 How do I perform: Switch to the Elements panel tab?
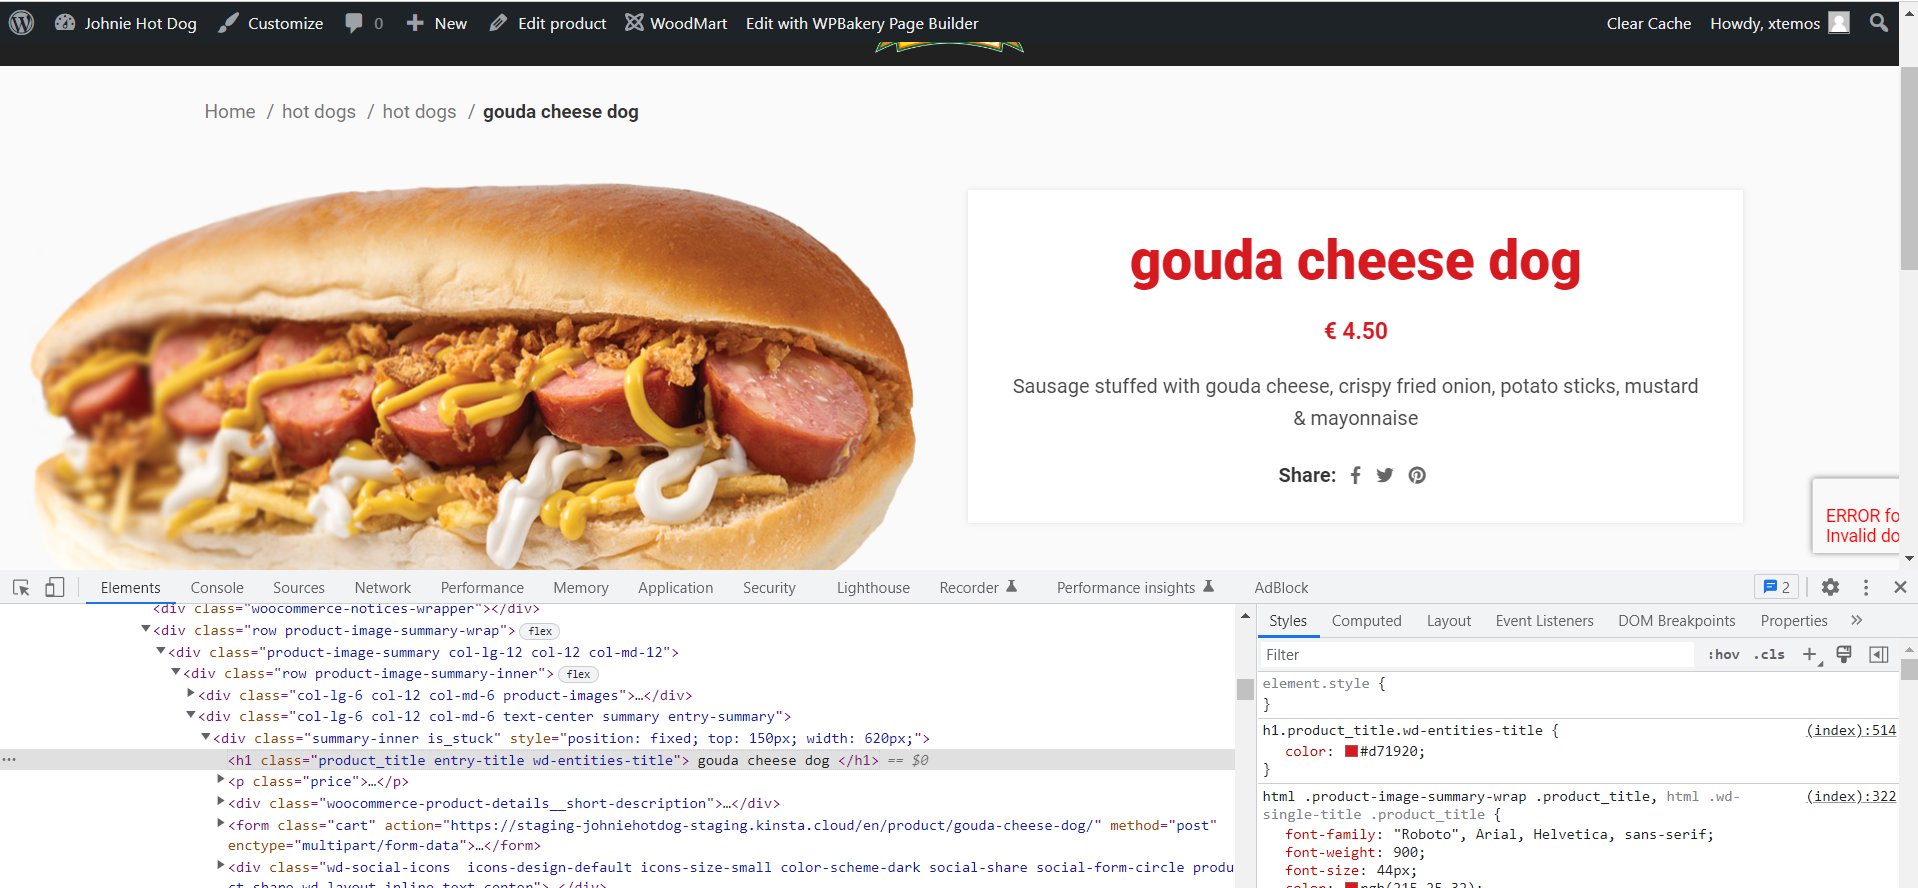pos(130,588)
